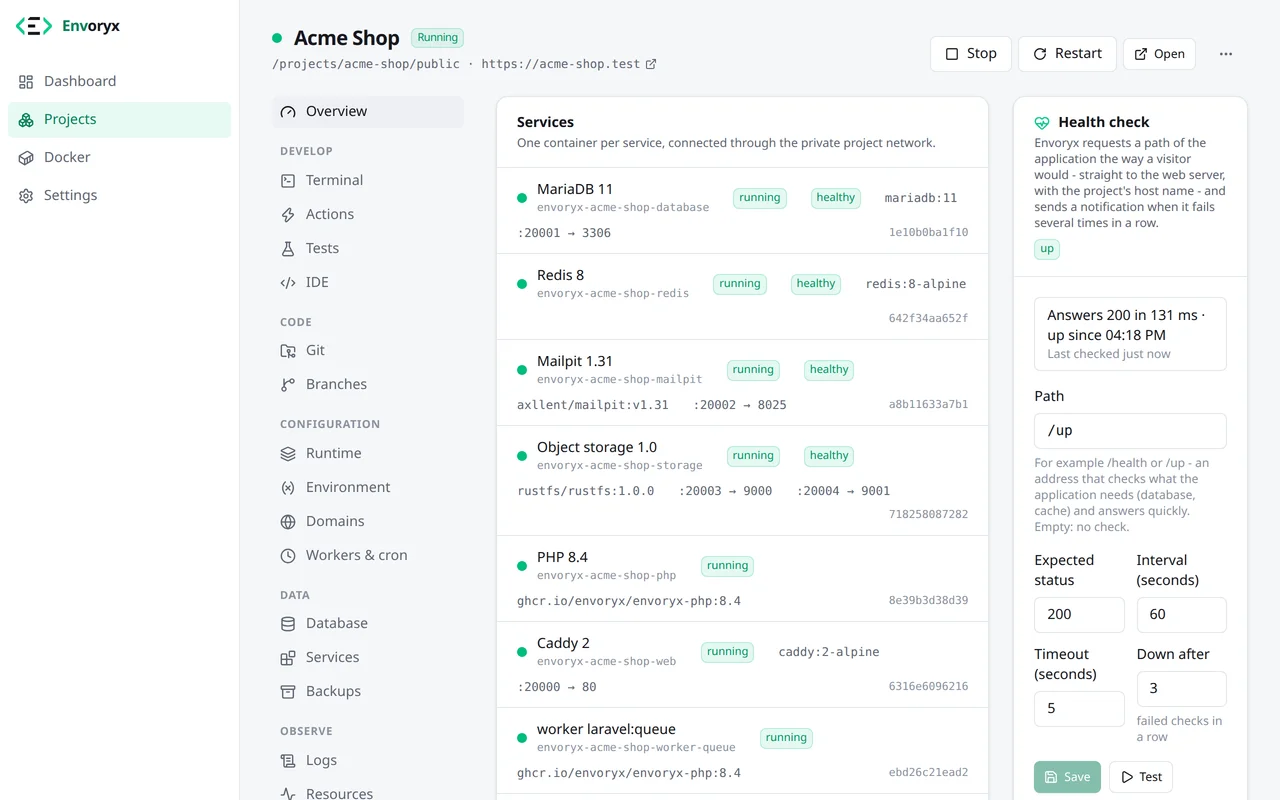Screen dimensions: 1280x800
Task: Run the health check Test button
Action: pyautogui.click(x=1141, y=777)
